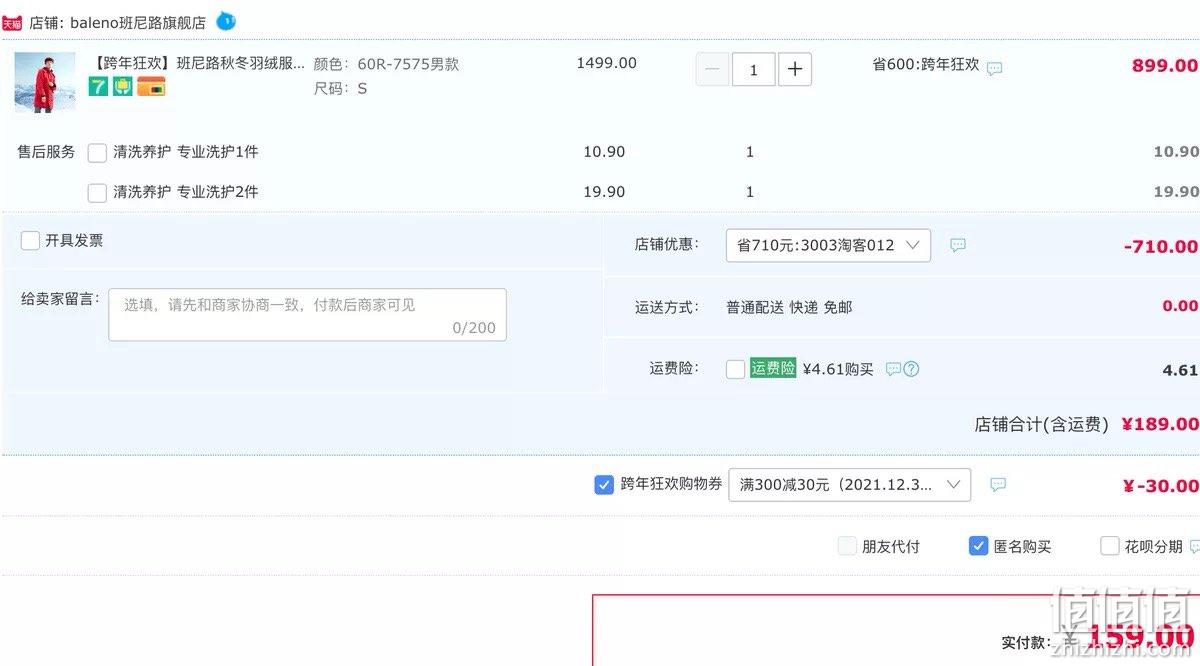Click the 颜色: 60R-7575男款 attribute text
This screenshot has height=666, width=1200.
386,64
